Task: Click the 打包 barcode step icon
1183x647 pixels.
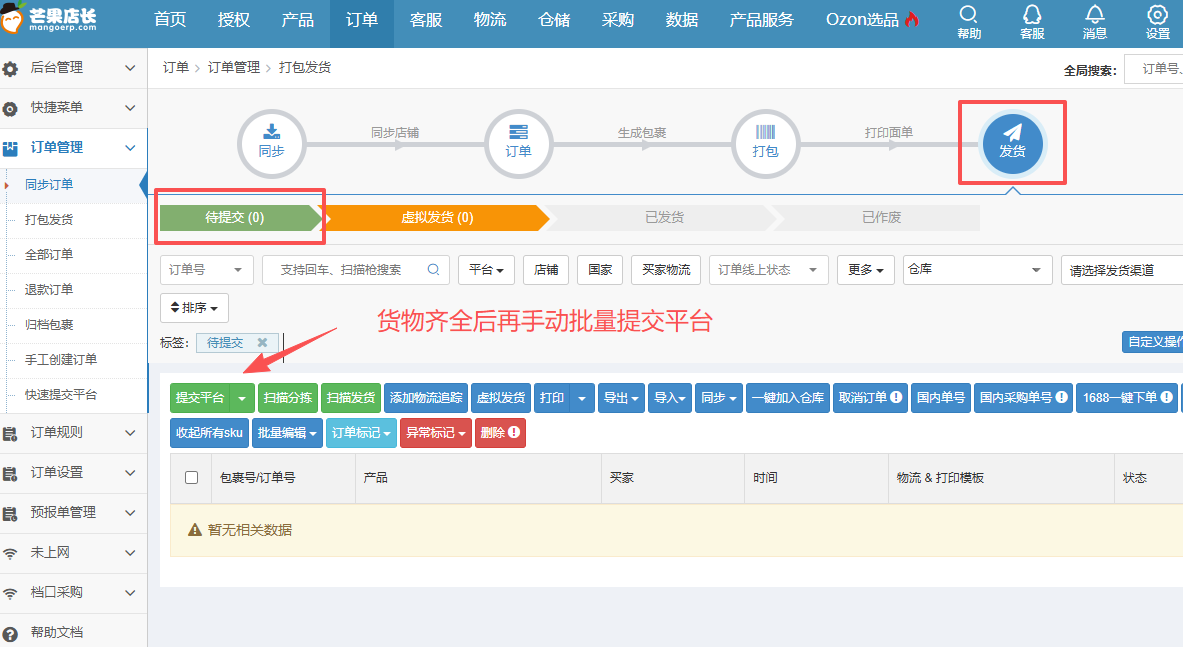Action: [765, 144]
